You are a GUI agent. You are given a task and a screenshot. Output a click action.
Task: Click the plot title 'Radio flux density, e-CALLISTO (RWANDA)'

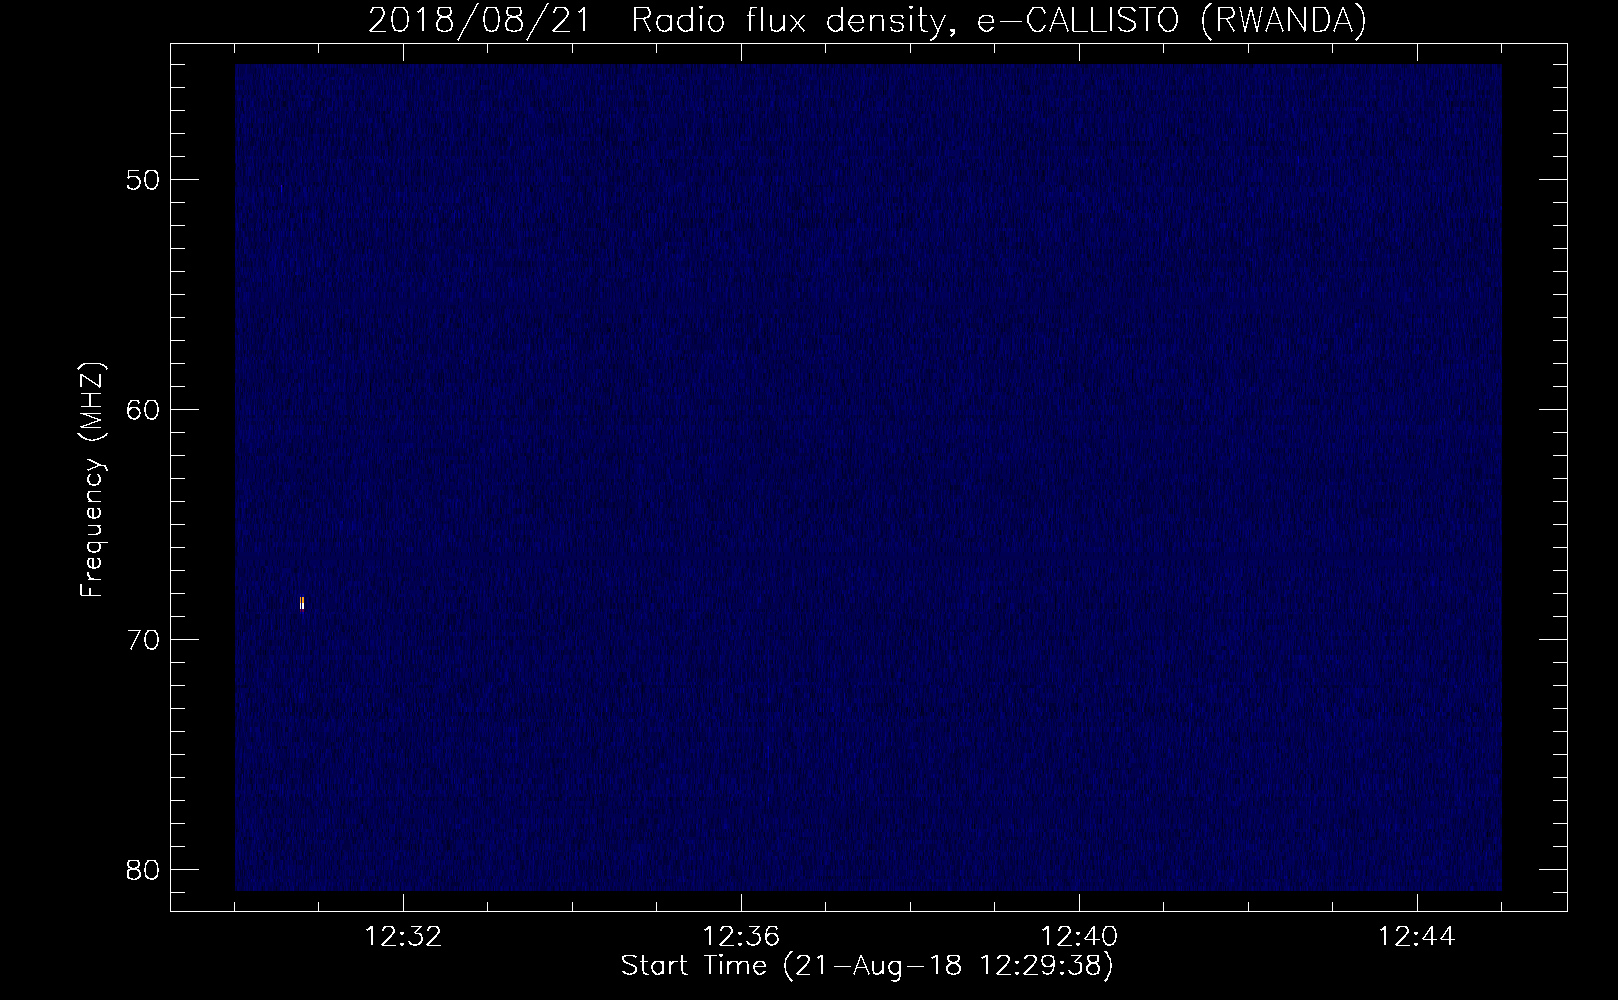(999, 20)
